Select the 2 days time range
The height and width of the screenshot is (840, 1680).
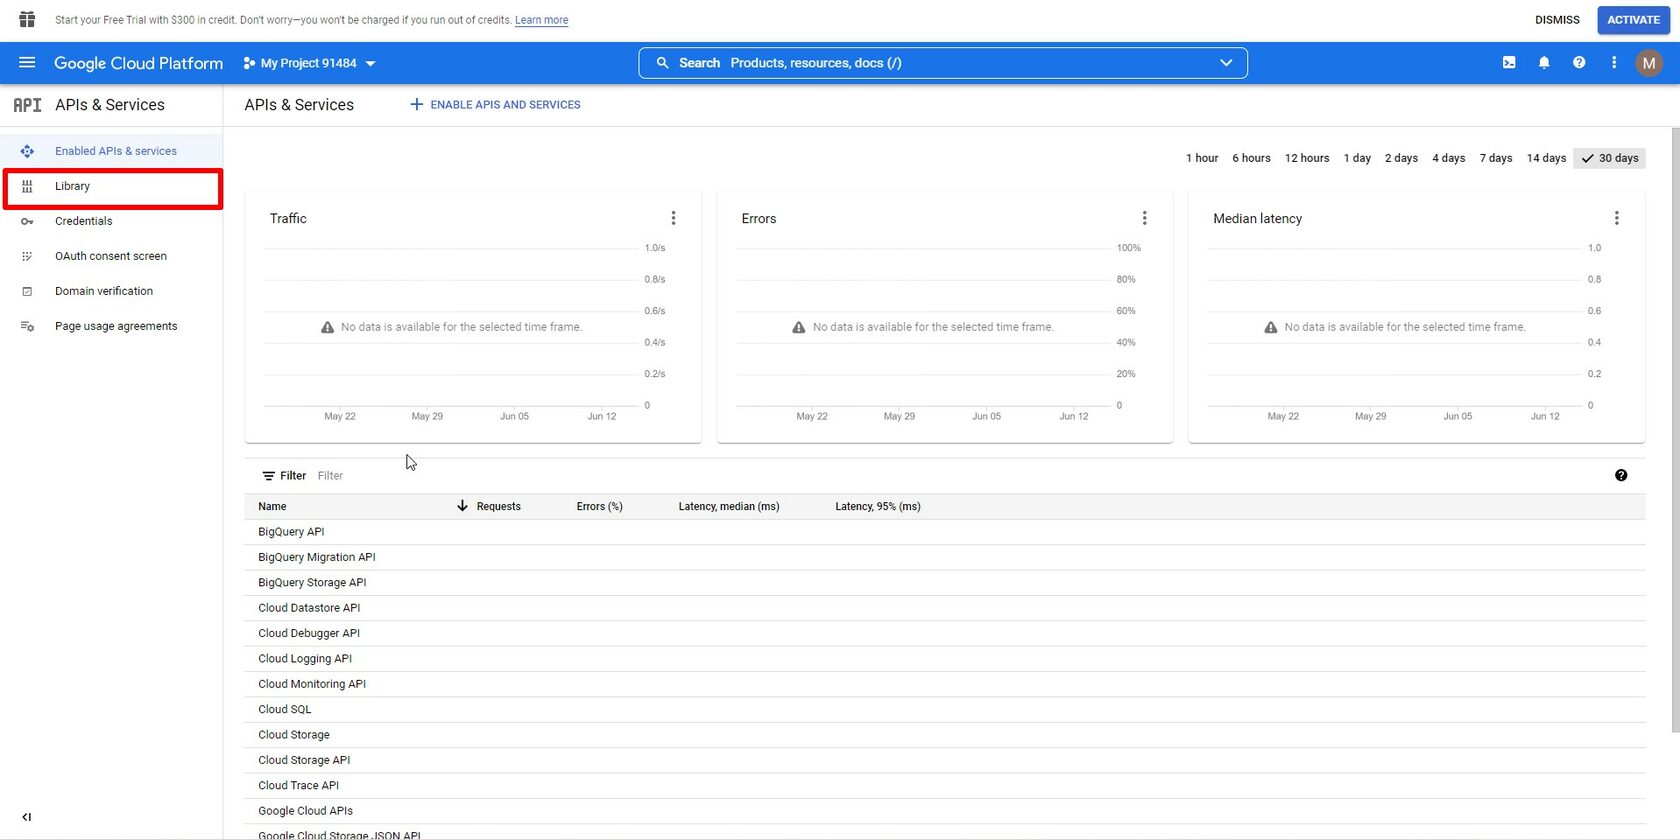coord(1401,158)
